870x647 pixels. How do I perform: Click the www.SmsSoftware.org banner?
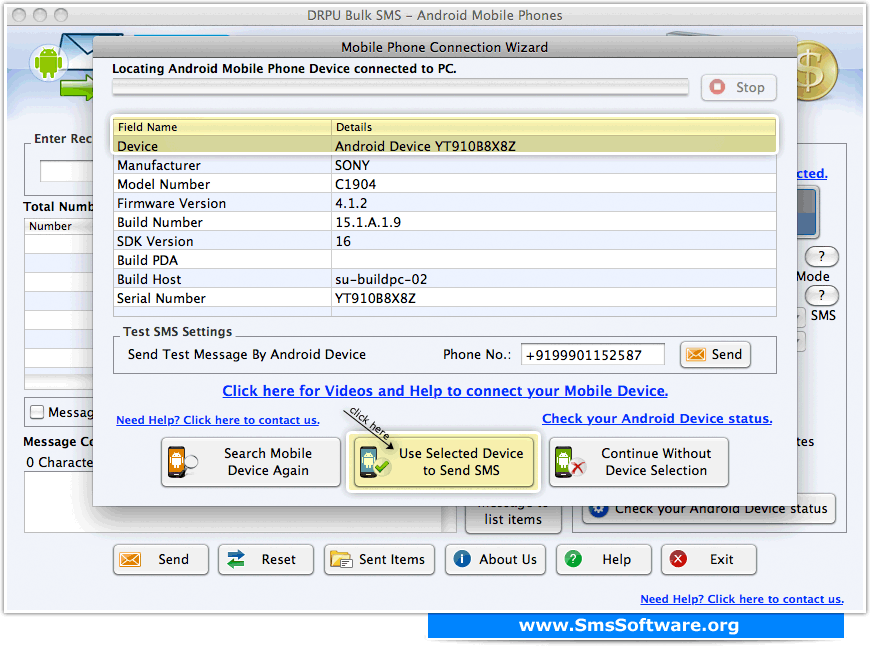(636, 625)
